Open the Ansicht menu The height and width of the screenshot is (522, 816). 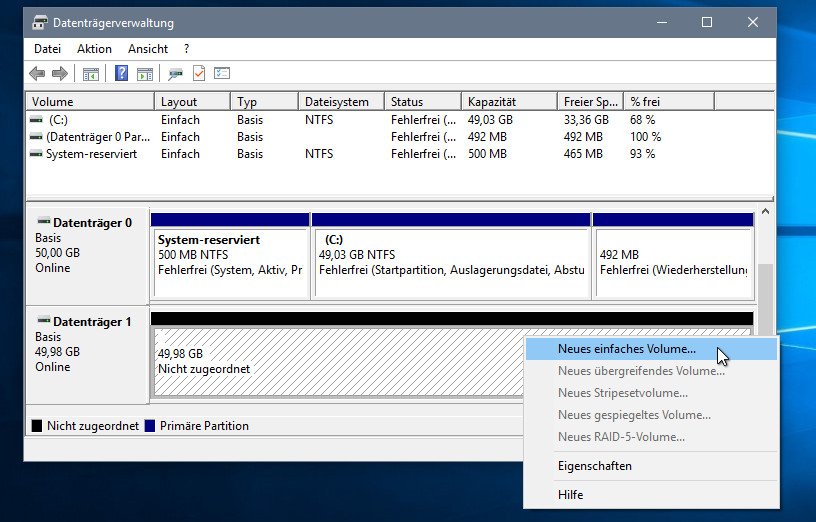coord(148,49)
